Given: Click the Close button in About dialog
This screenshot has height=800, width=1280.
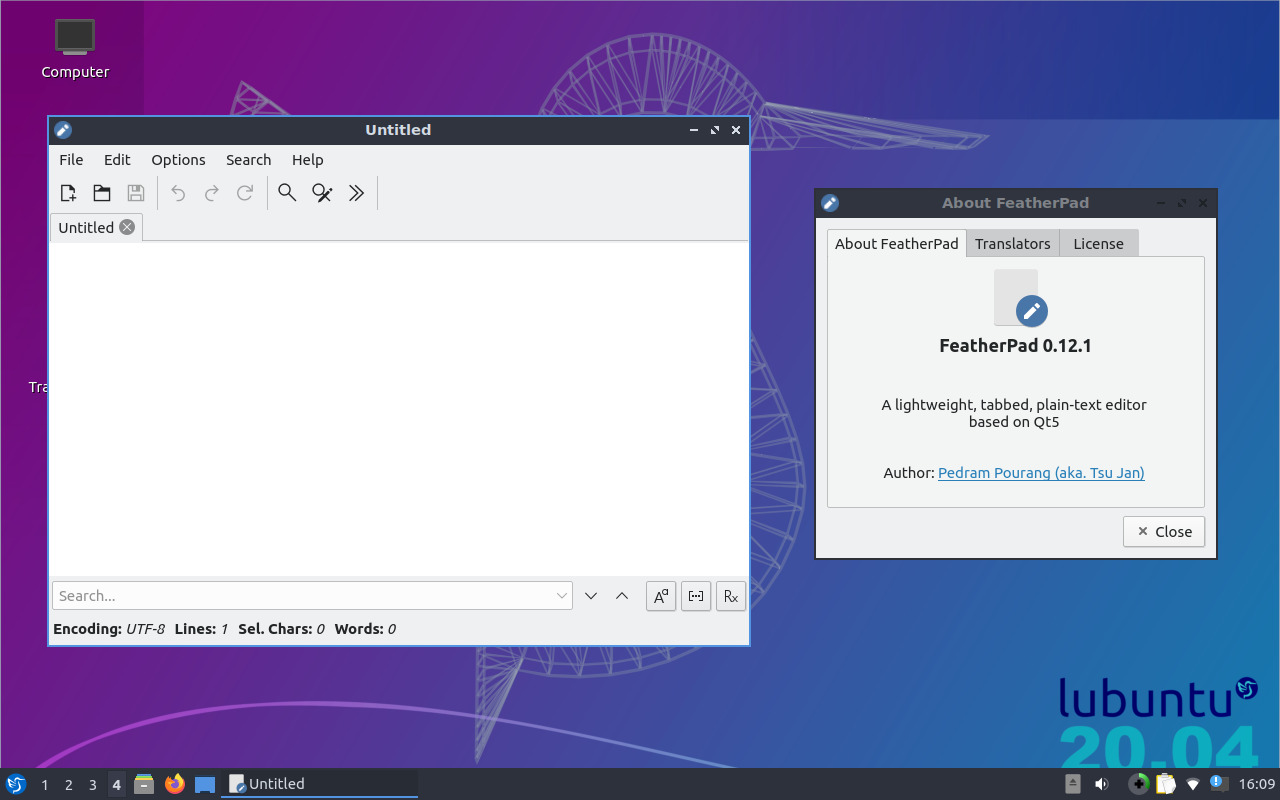Looking at the screenshot, I should (x=1164, y=532).
